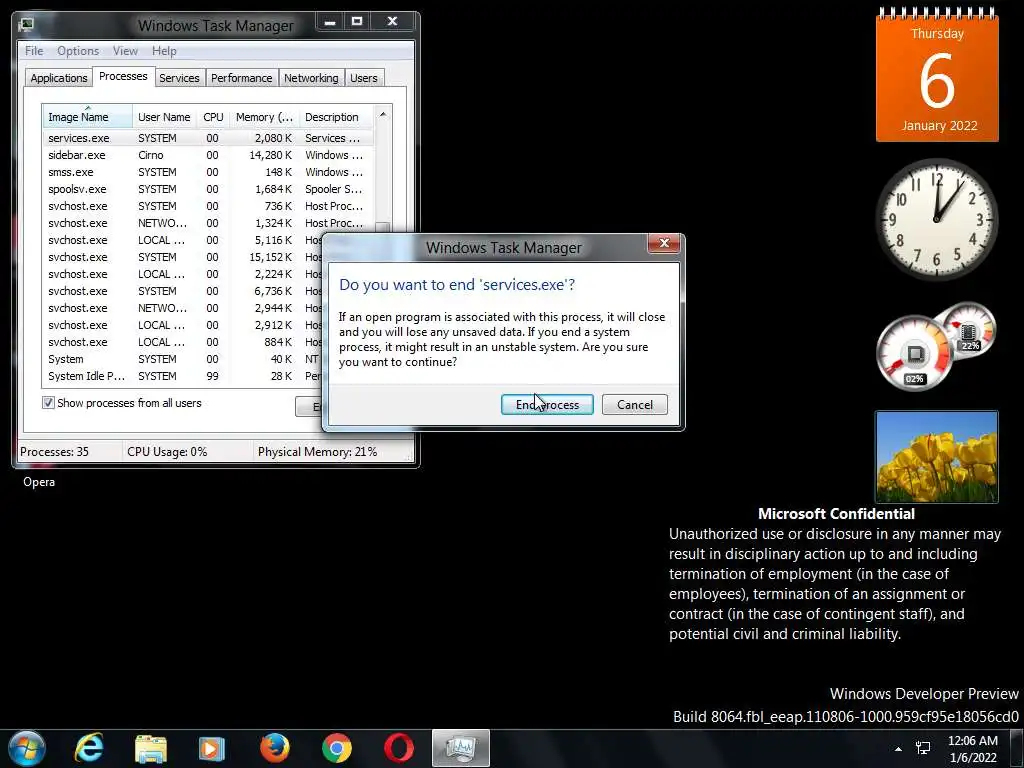The height and width of the screenshot is (768, 1024).
Task: Select svchost.exe row with 884 K memory
Action: point(183,342)
